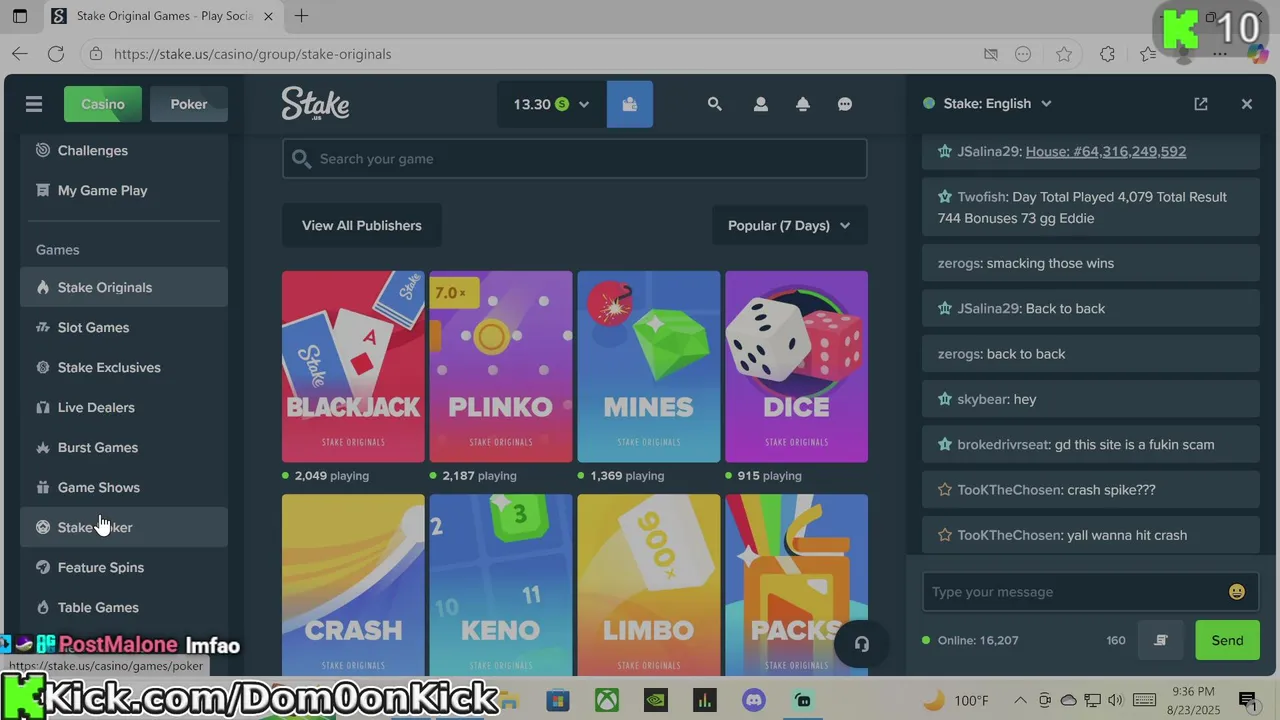This screenshot has height=720, width=1280.
Task: Open Table Games category
Action: point(124,607)
